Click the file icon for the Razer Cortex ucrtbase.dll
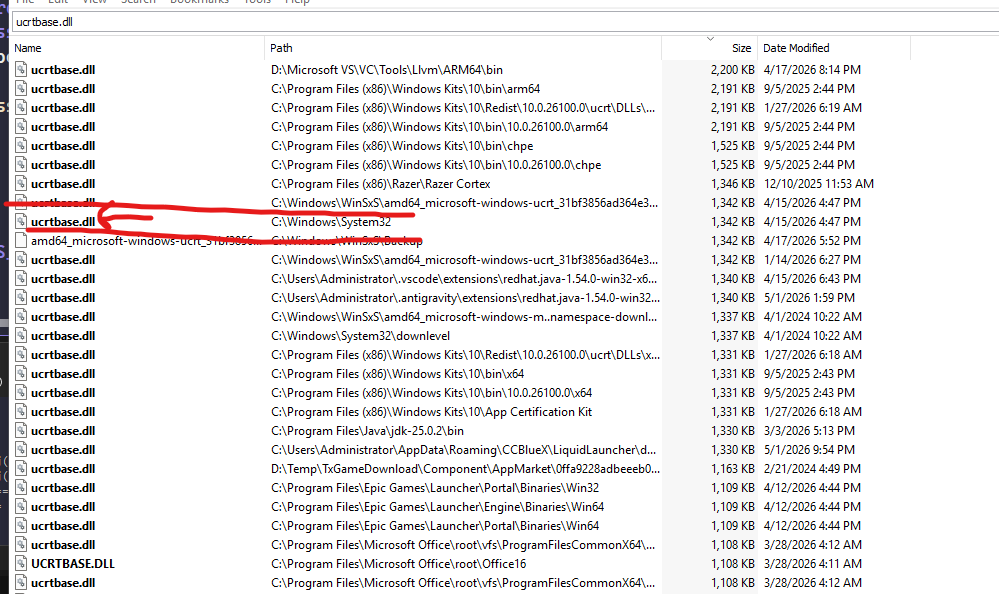The image size is (999, 594). [x=21, y=184]
